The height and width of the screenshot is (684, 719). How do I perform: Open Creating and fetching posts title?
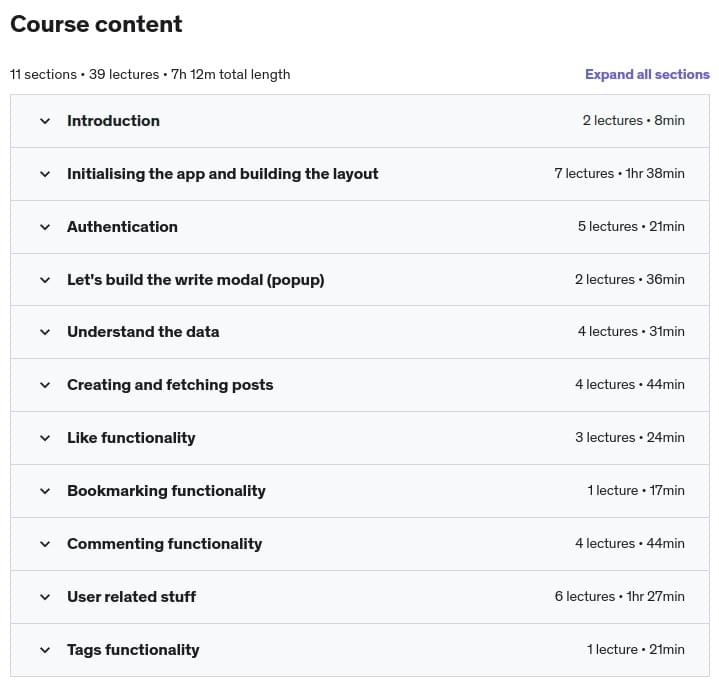point(170,385)
